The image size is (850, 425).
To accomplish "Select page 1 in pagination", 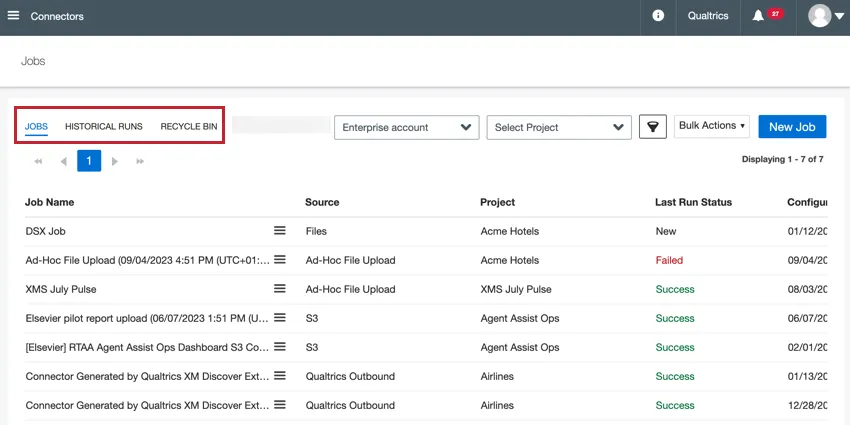I will coord(89,161).
